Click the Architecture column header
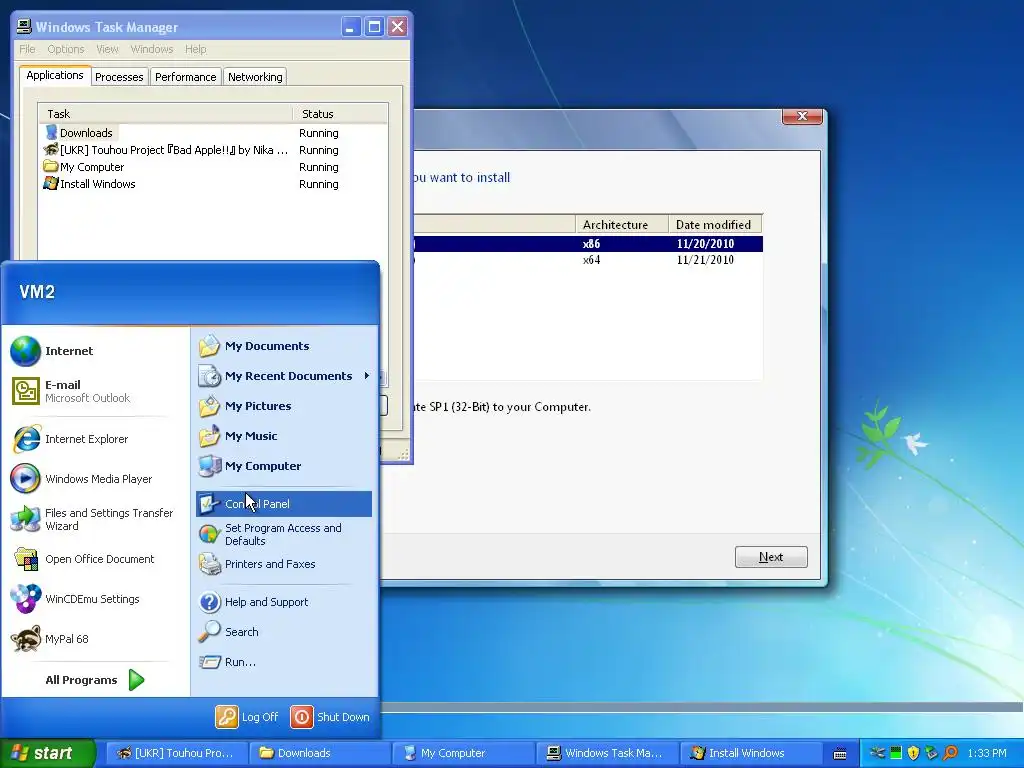The image size is (1024, 768). pyautogui.click(x=622, y=225)
